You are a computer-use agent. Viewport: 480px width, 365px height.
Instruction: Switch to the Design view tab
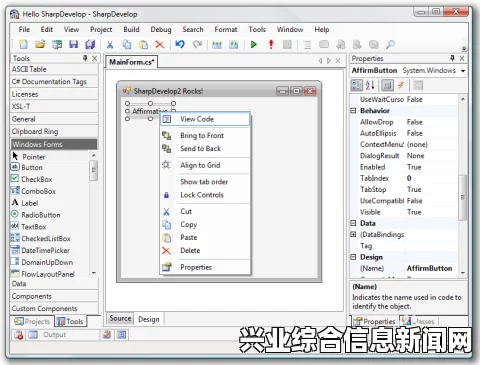point(149,319)
